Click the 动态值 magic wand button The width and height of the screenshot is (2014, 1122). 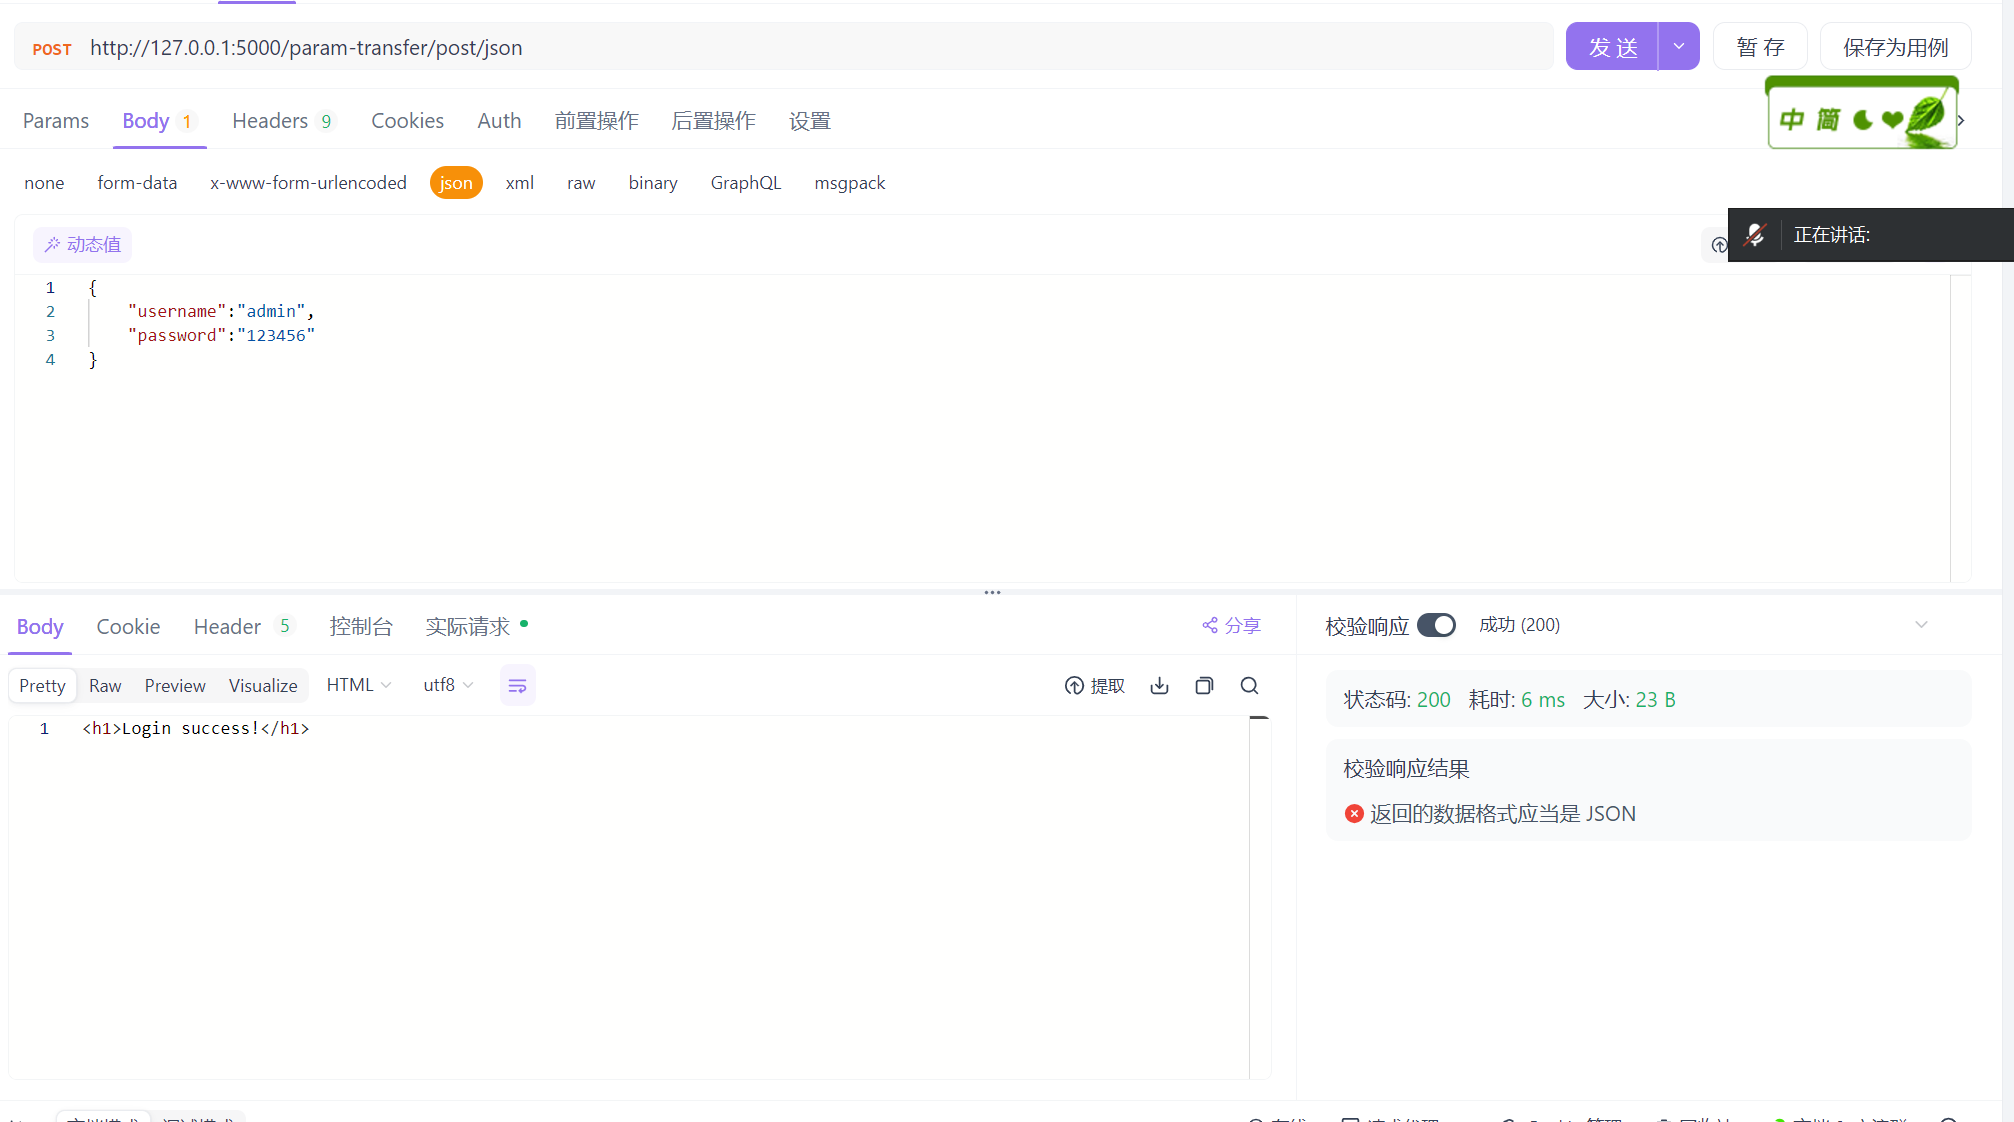(83, 245)
